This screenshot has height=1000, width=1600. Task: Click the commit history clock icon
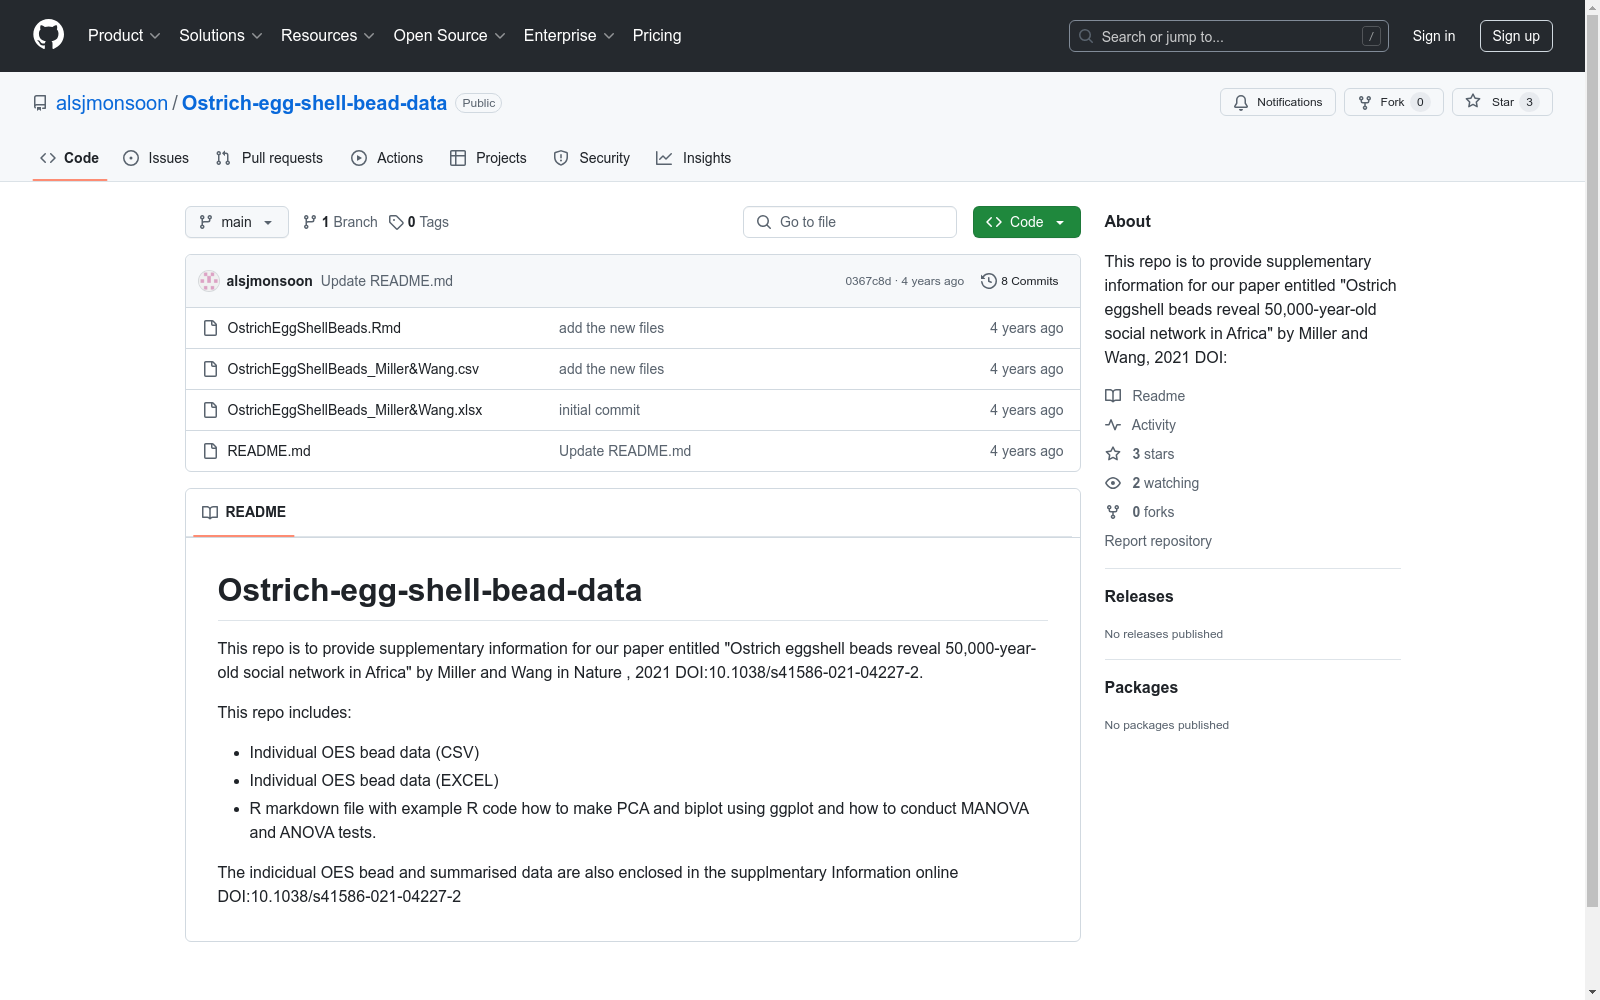click(x=989, y=281)
